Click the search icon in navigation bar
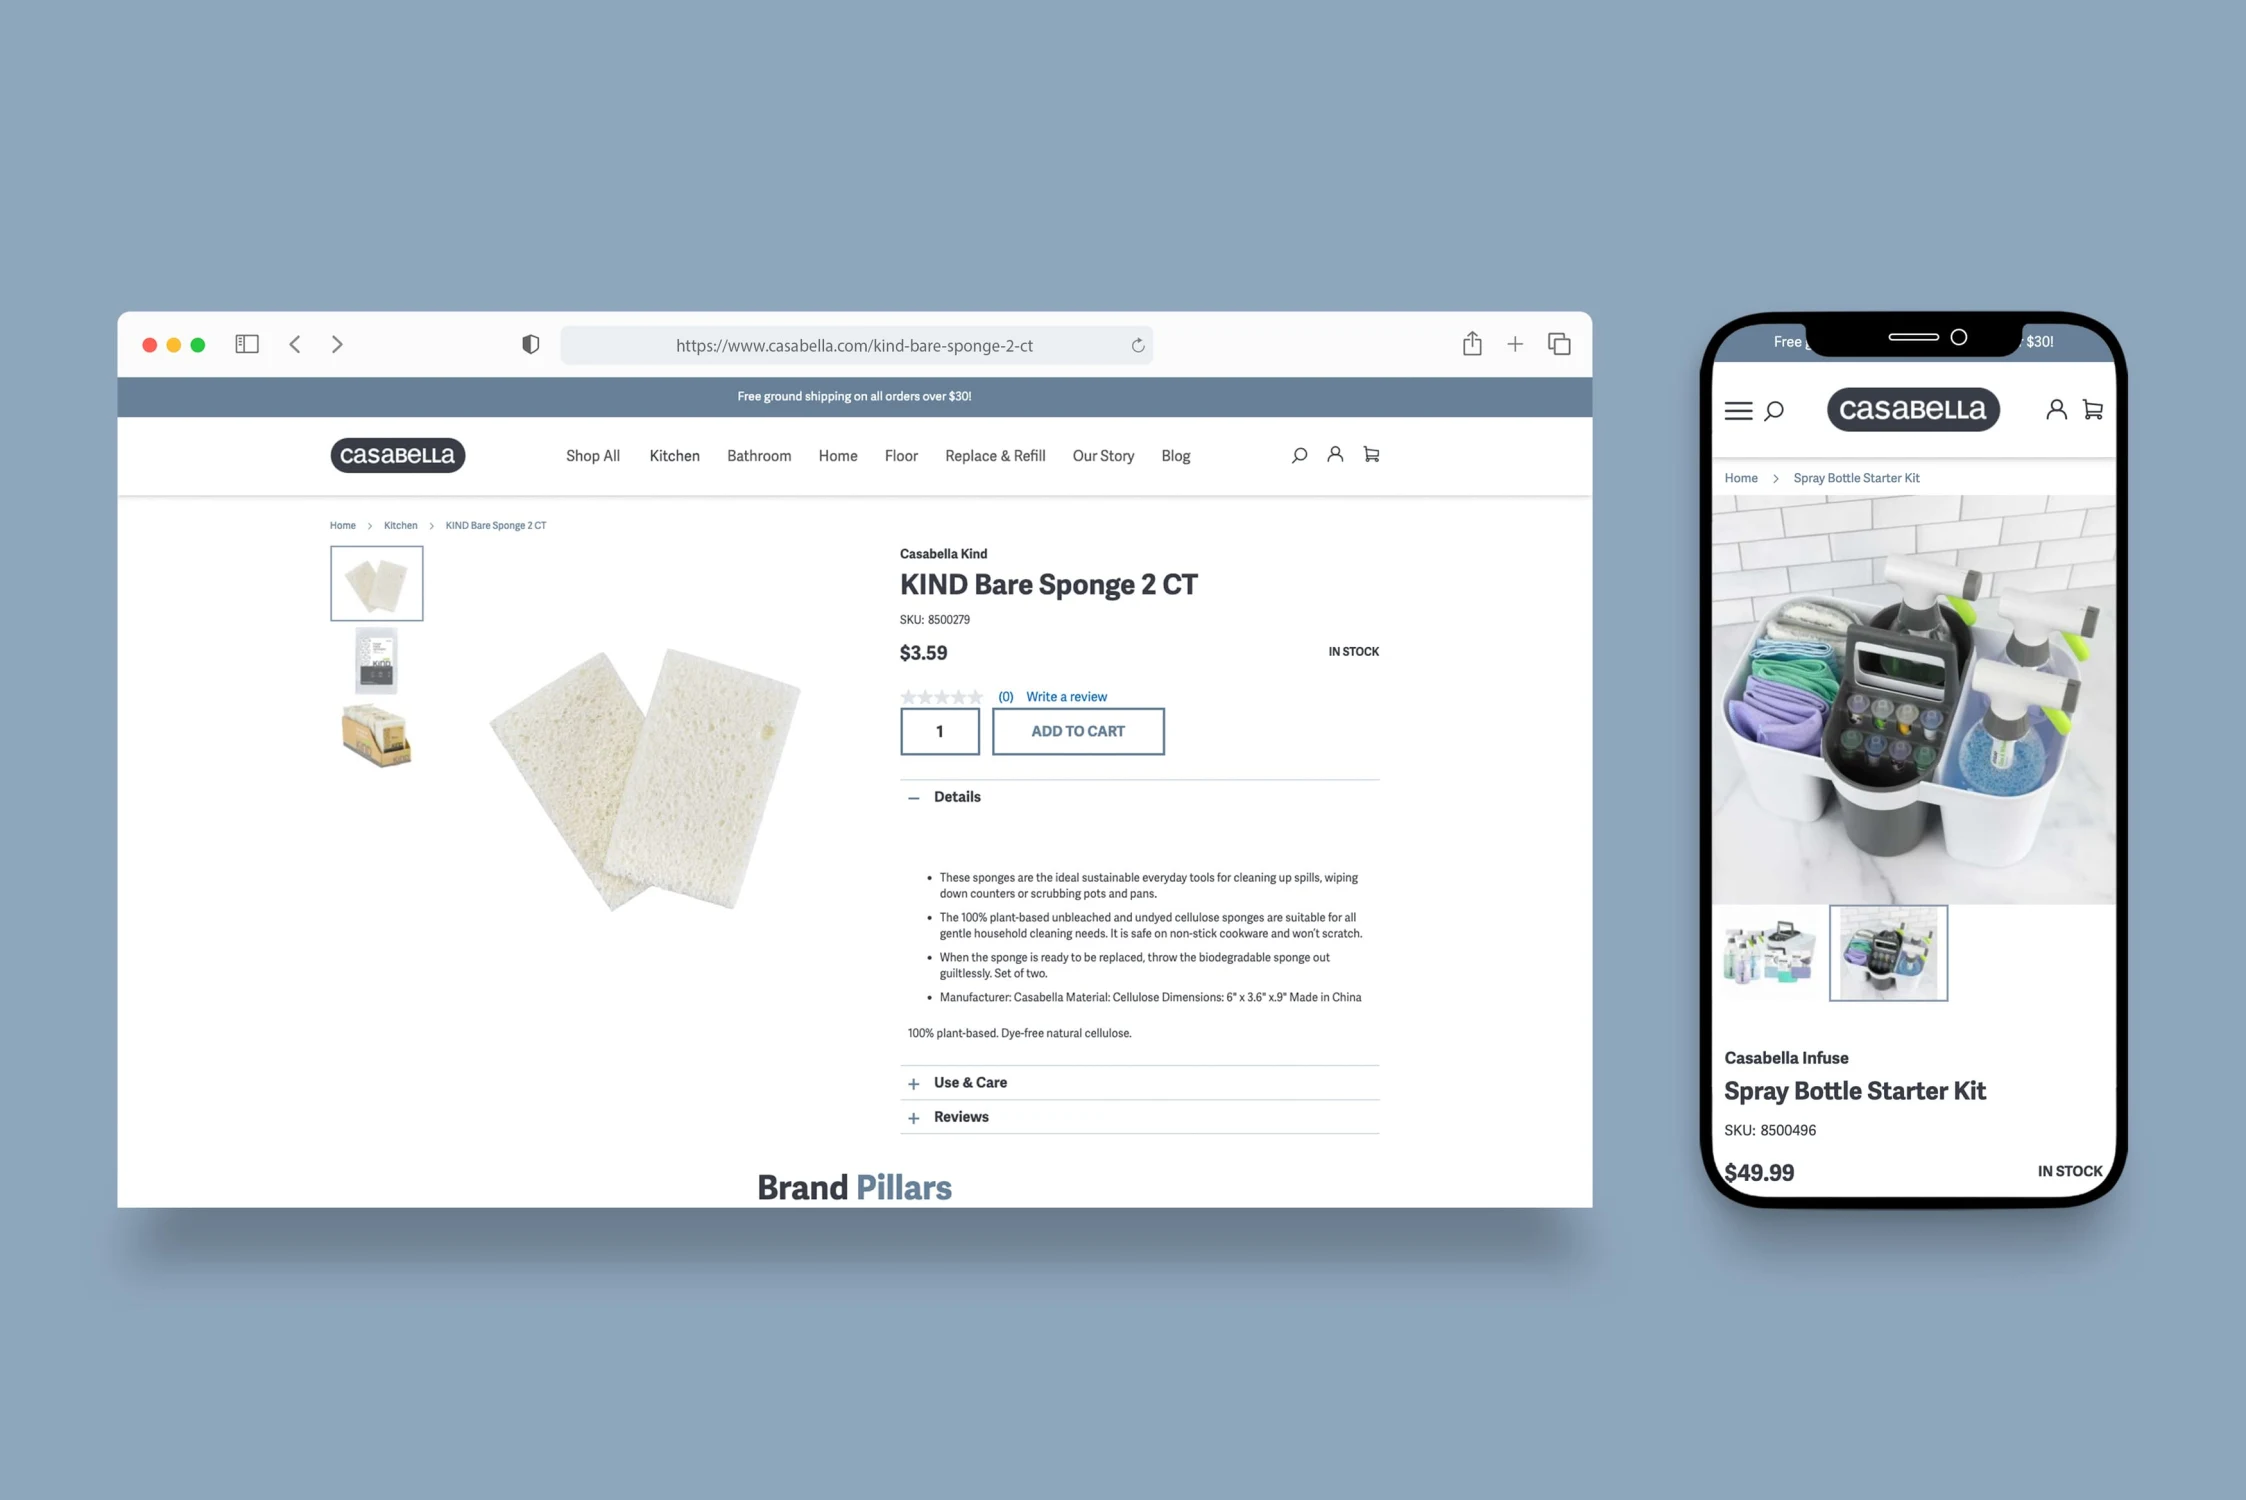The width and height of the screenshot is (2246, 1500). point(1299,455)
